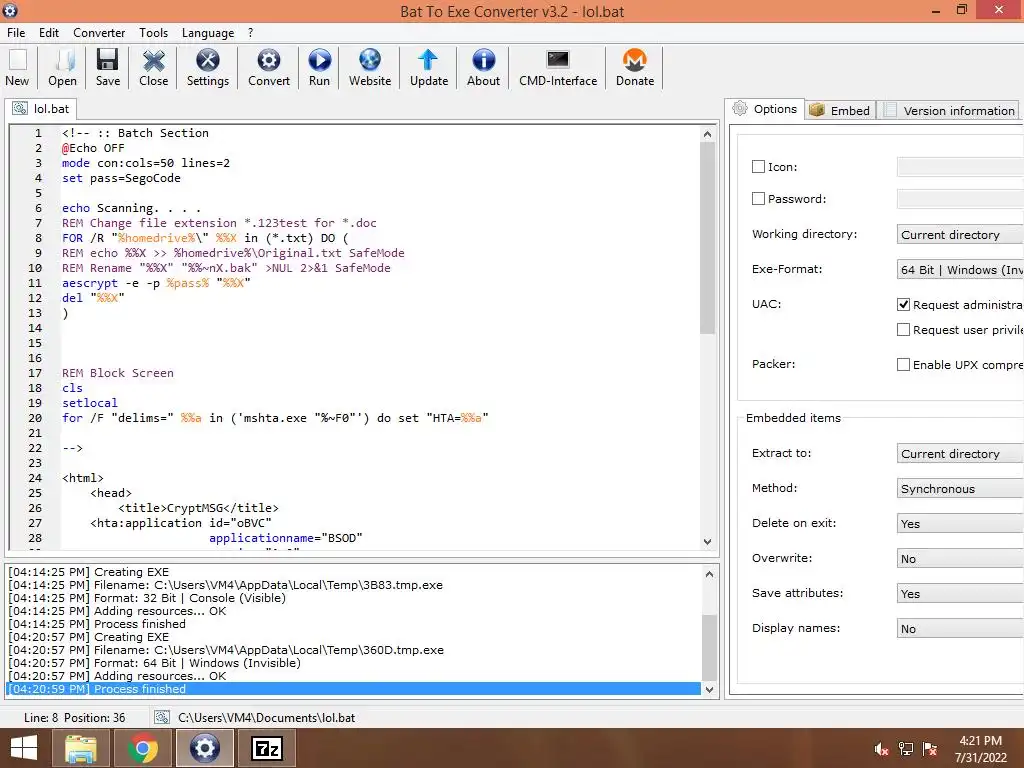Enable the Password checkbox
Viewport: 1024px width, 768px height.
[x=758, y=199]
